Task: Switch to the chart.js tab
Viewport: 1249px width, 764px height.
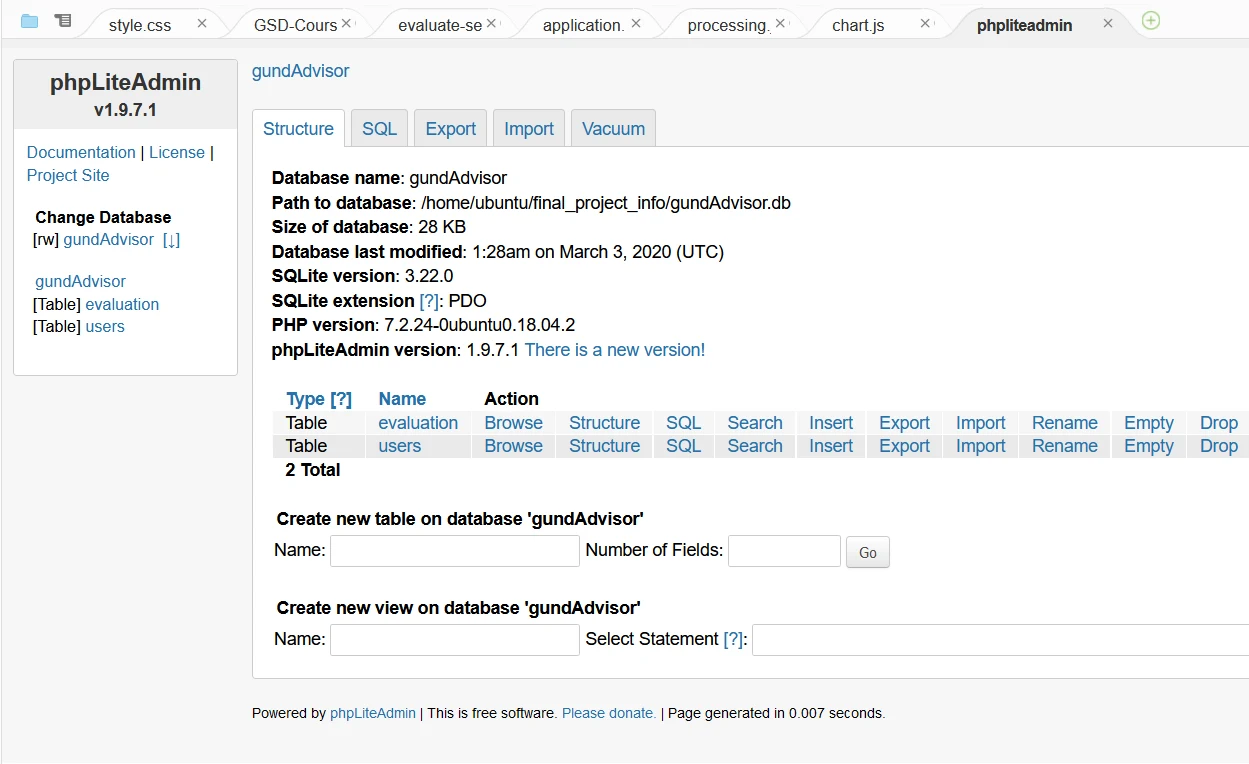Action: pyautogui.click(x=858, y=25)
